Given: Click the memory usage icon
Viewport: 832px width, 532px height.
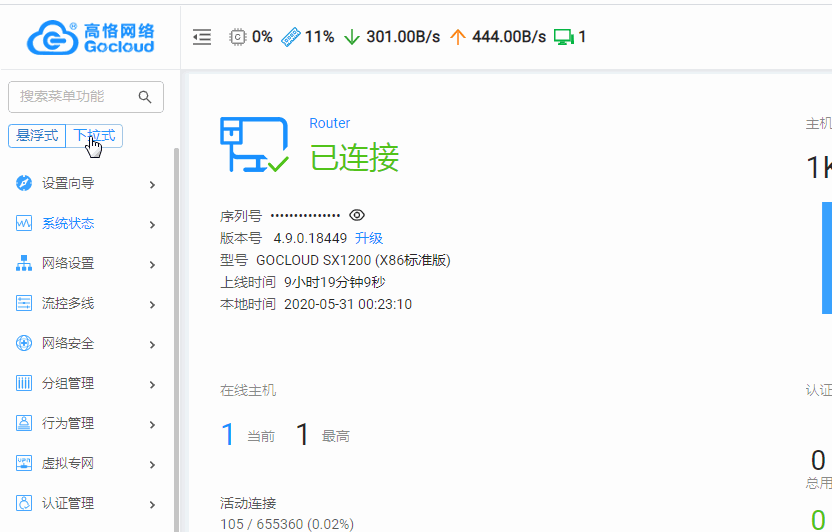Looking at the screenshot, I should coord(291,37).
